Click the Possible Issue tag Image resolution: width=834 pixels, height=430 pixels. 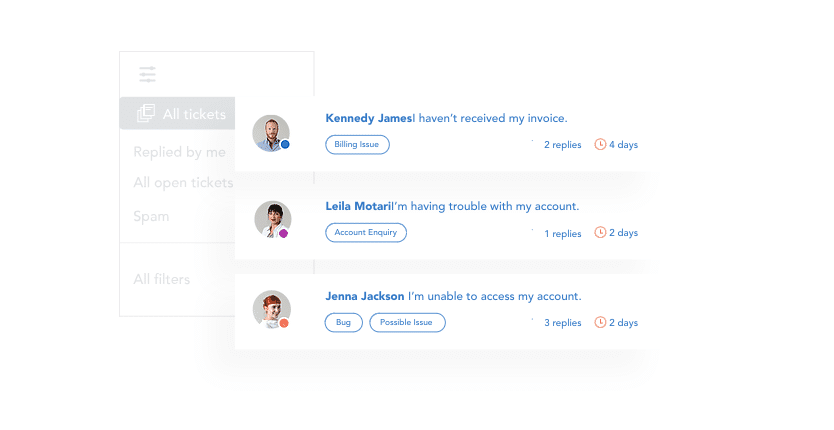point(407,322)
